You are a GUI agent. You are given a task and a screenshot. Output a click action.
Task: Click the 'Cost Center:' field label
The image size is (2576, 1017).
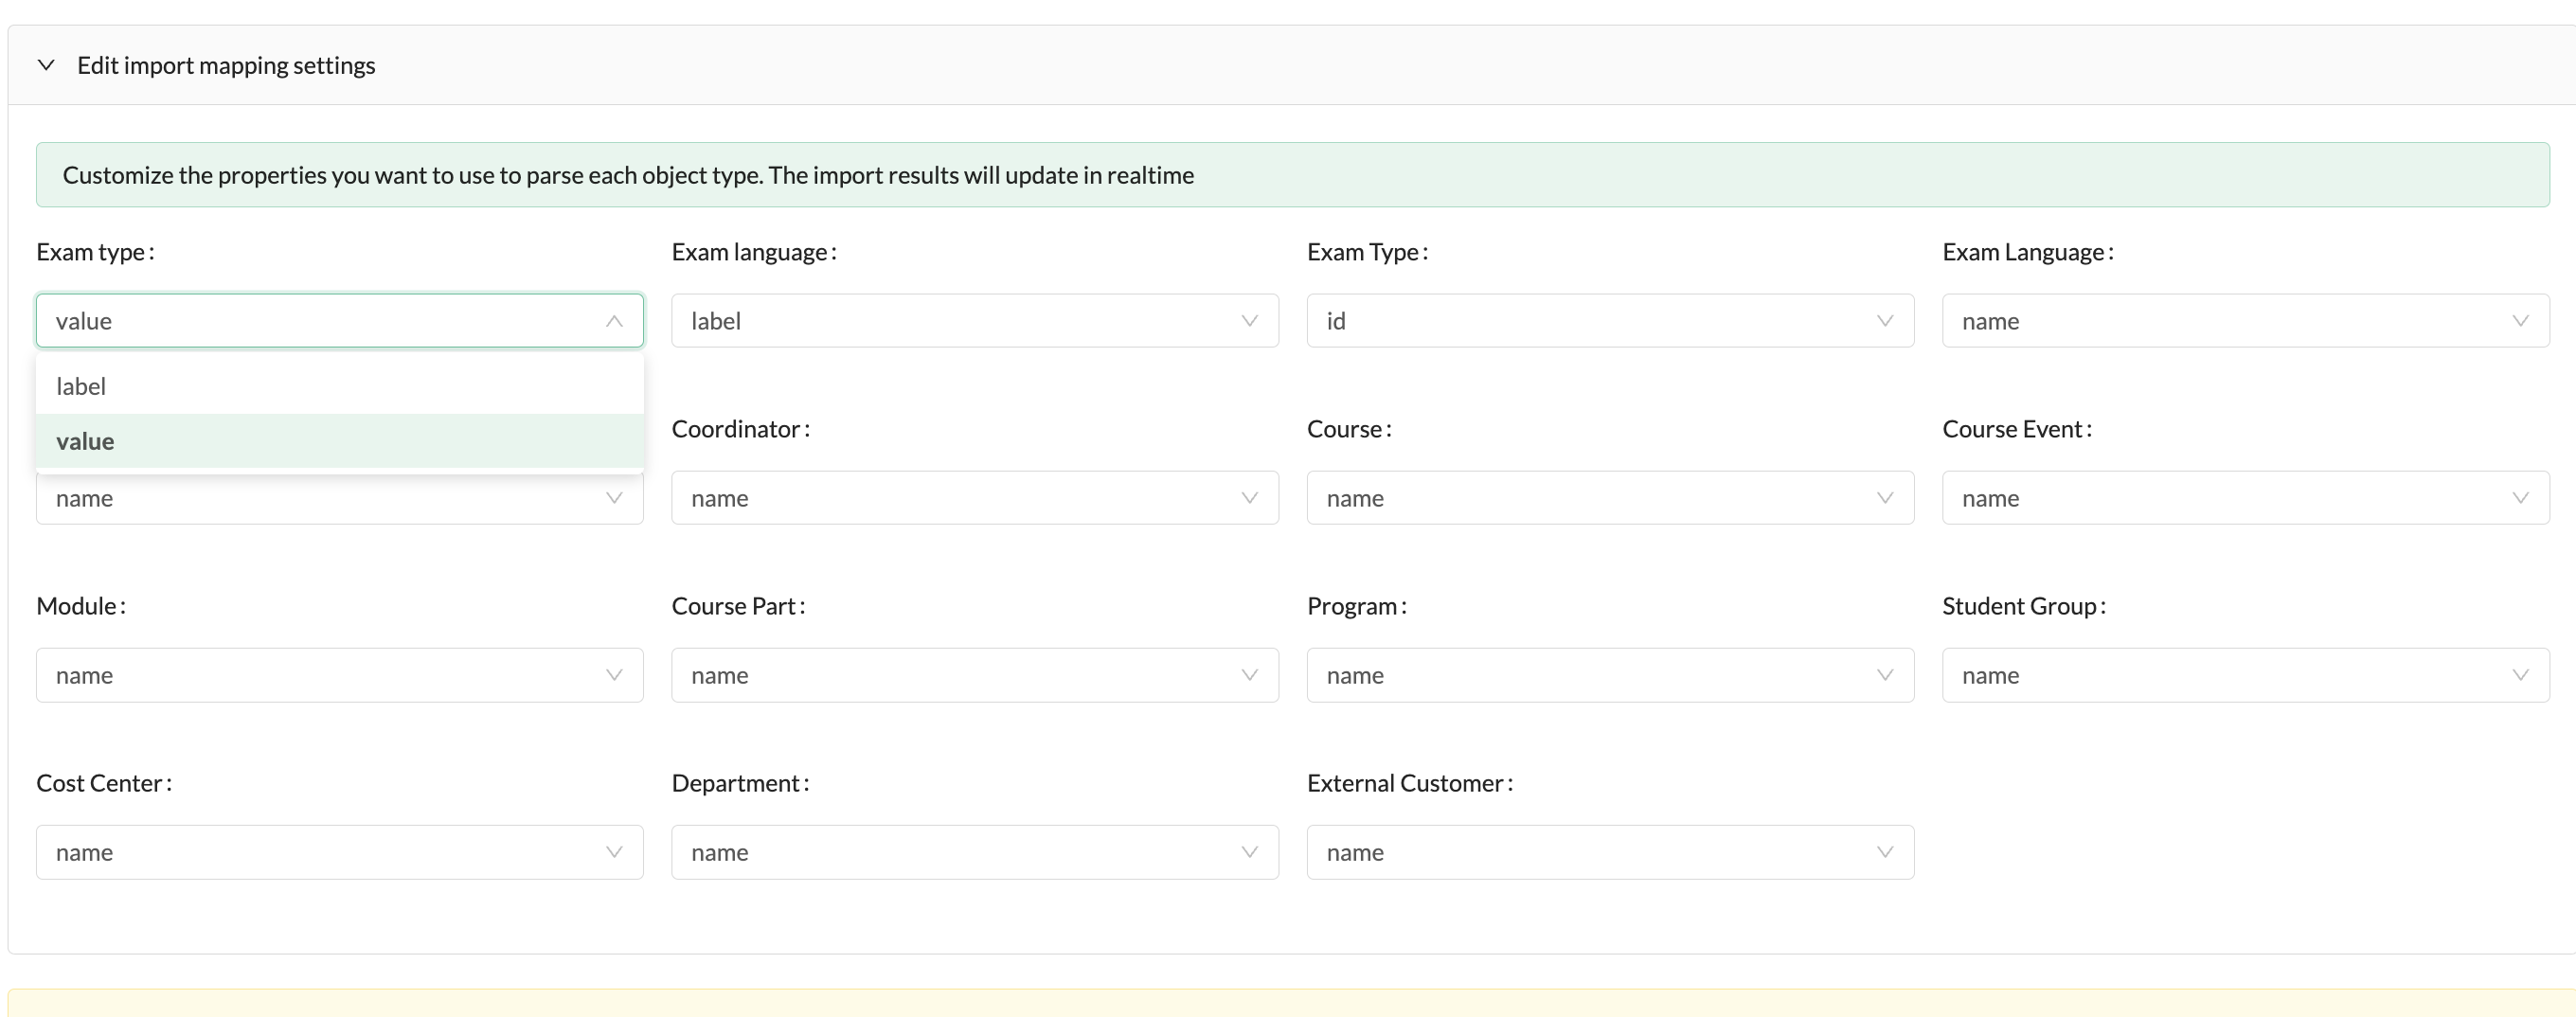[x=104, y=783]
